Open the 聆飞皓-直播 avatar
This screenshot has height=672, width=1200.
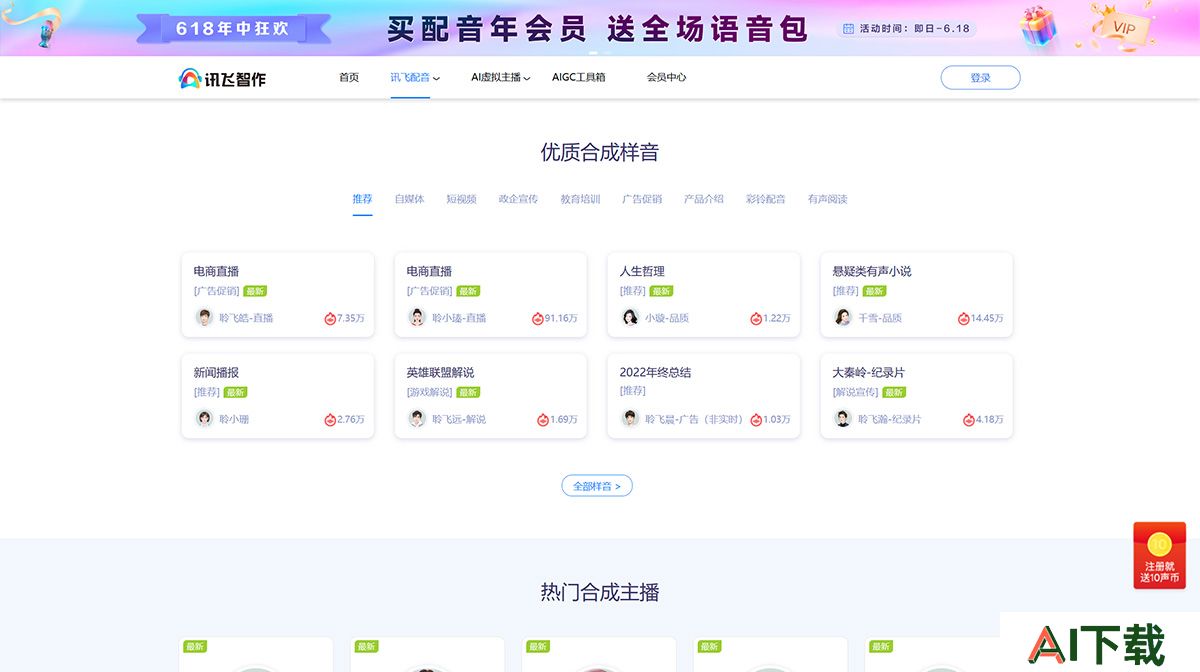pyautogui.click(x=204, y=317)
